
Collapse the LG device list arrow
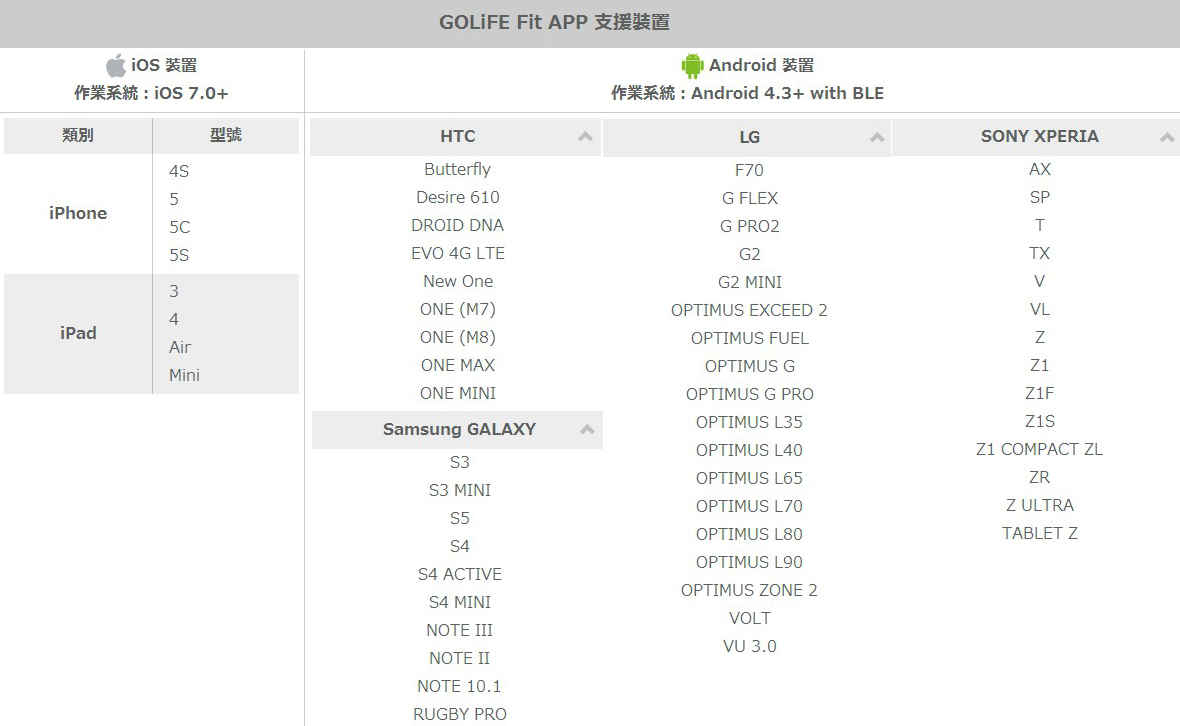point(877,137)
